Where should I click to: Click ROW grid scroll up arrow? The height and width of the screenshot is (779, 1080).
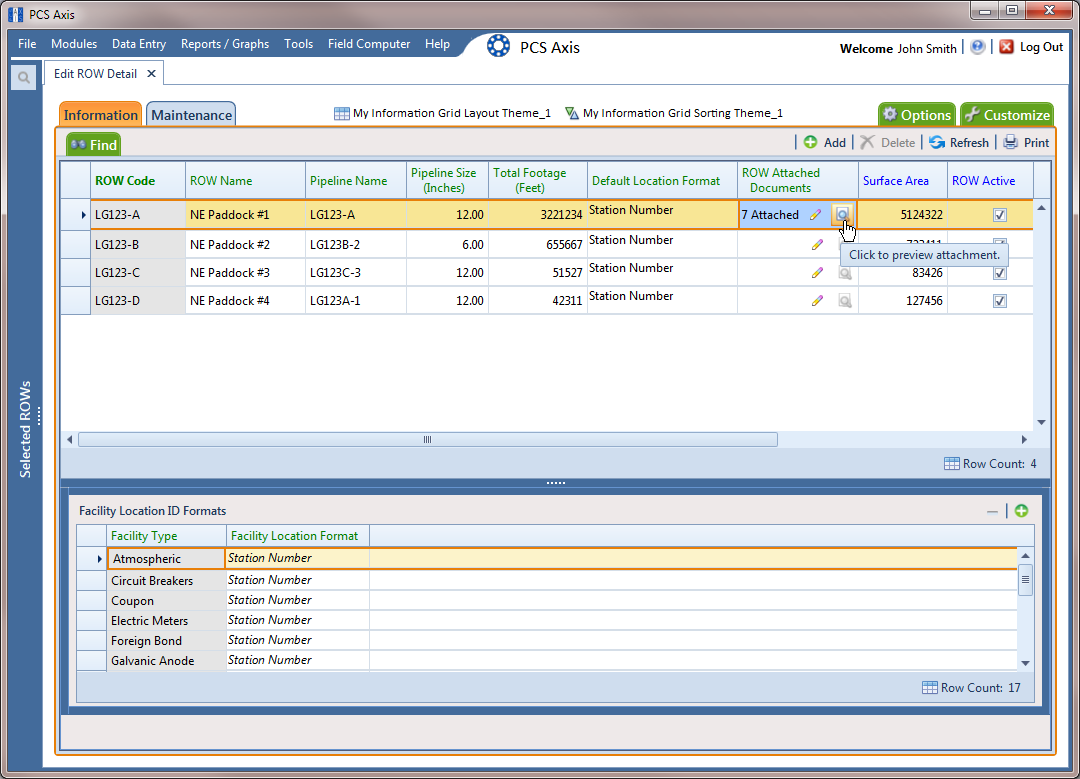(1041, 208)
